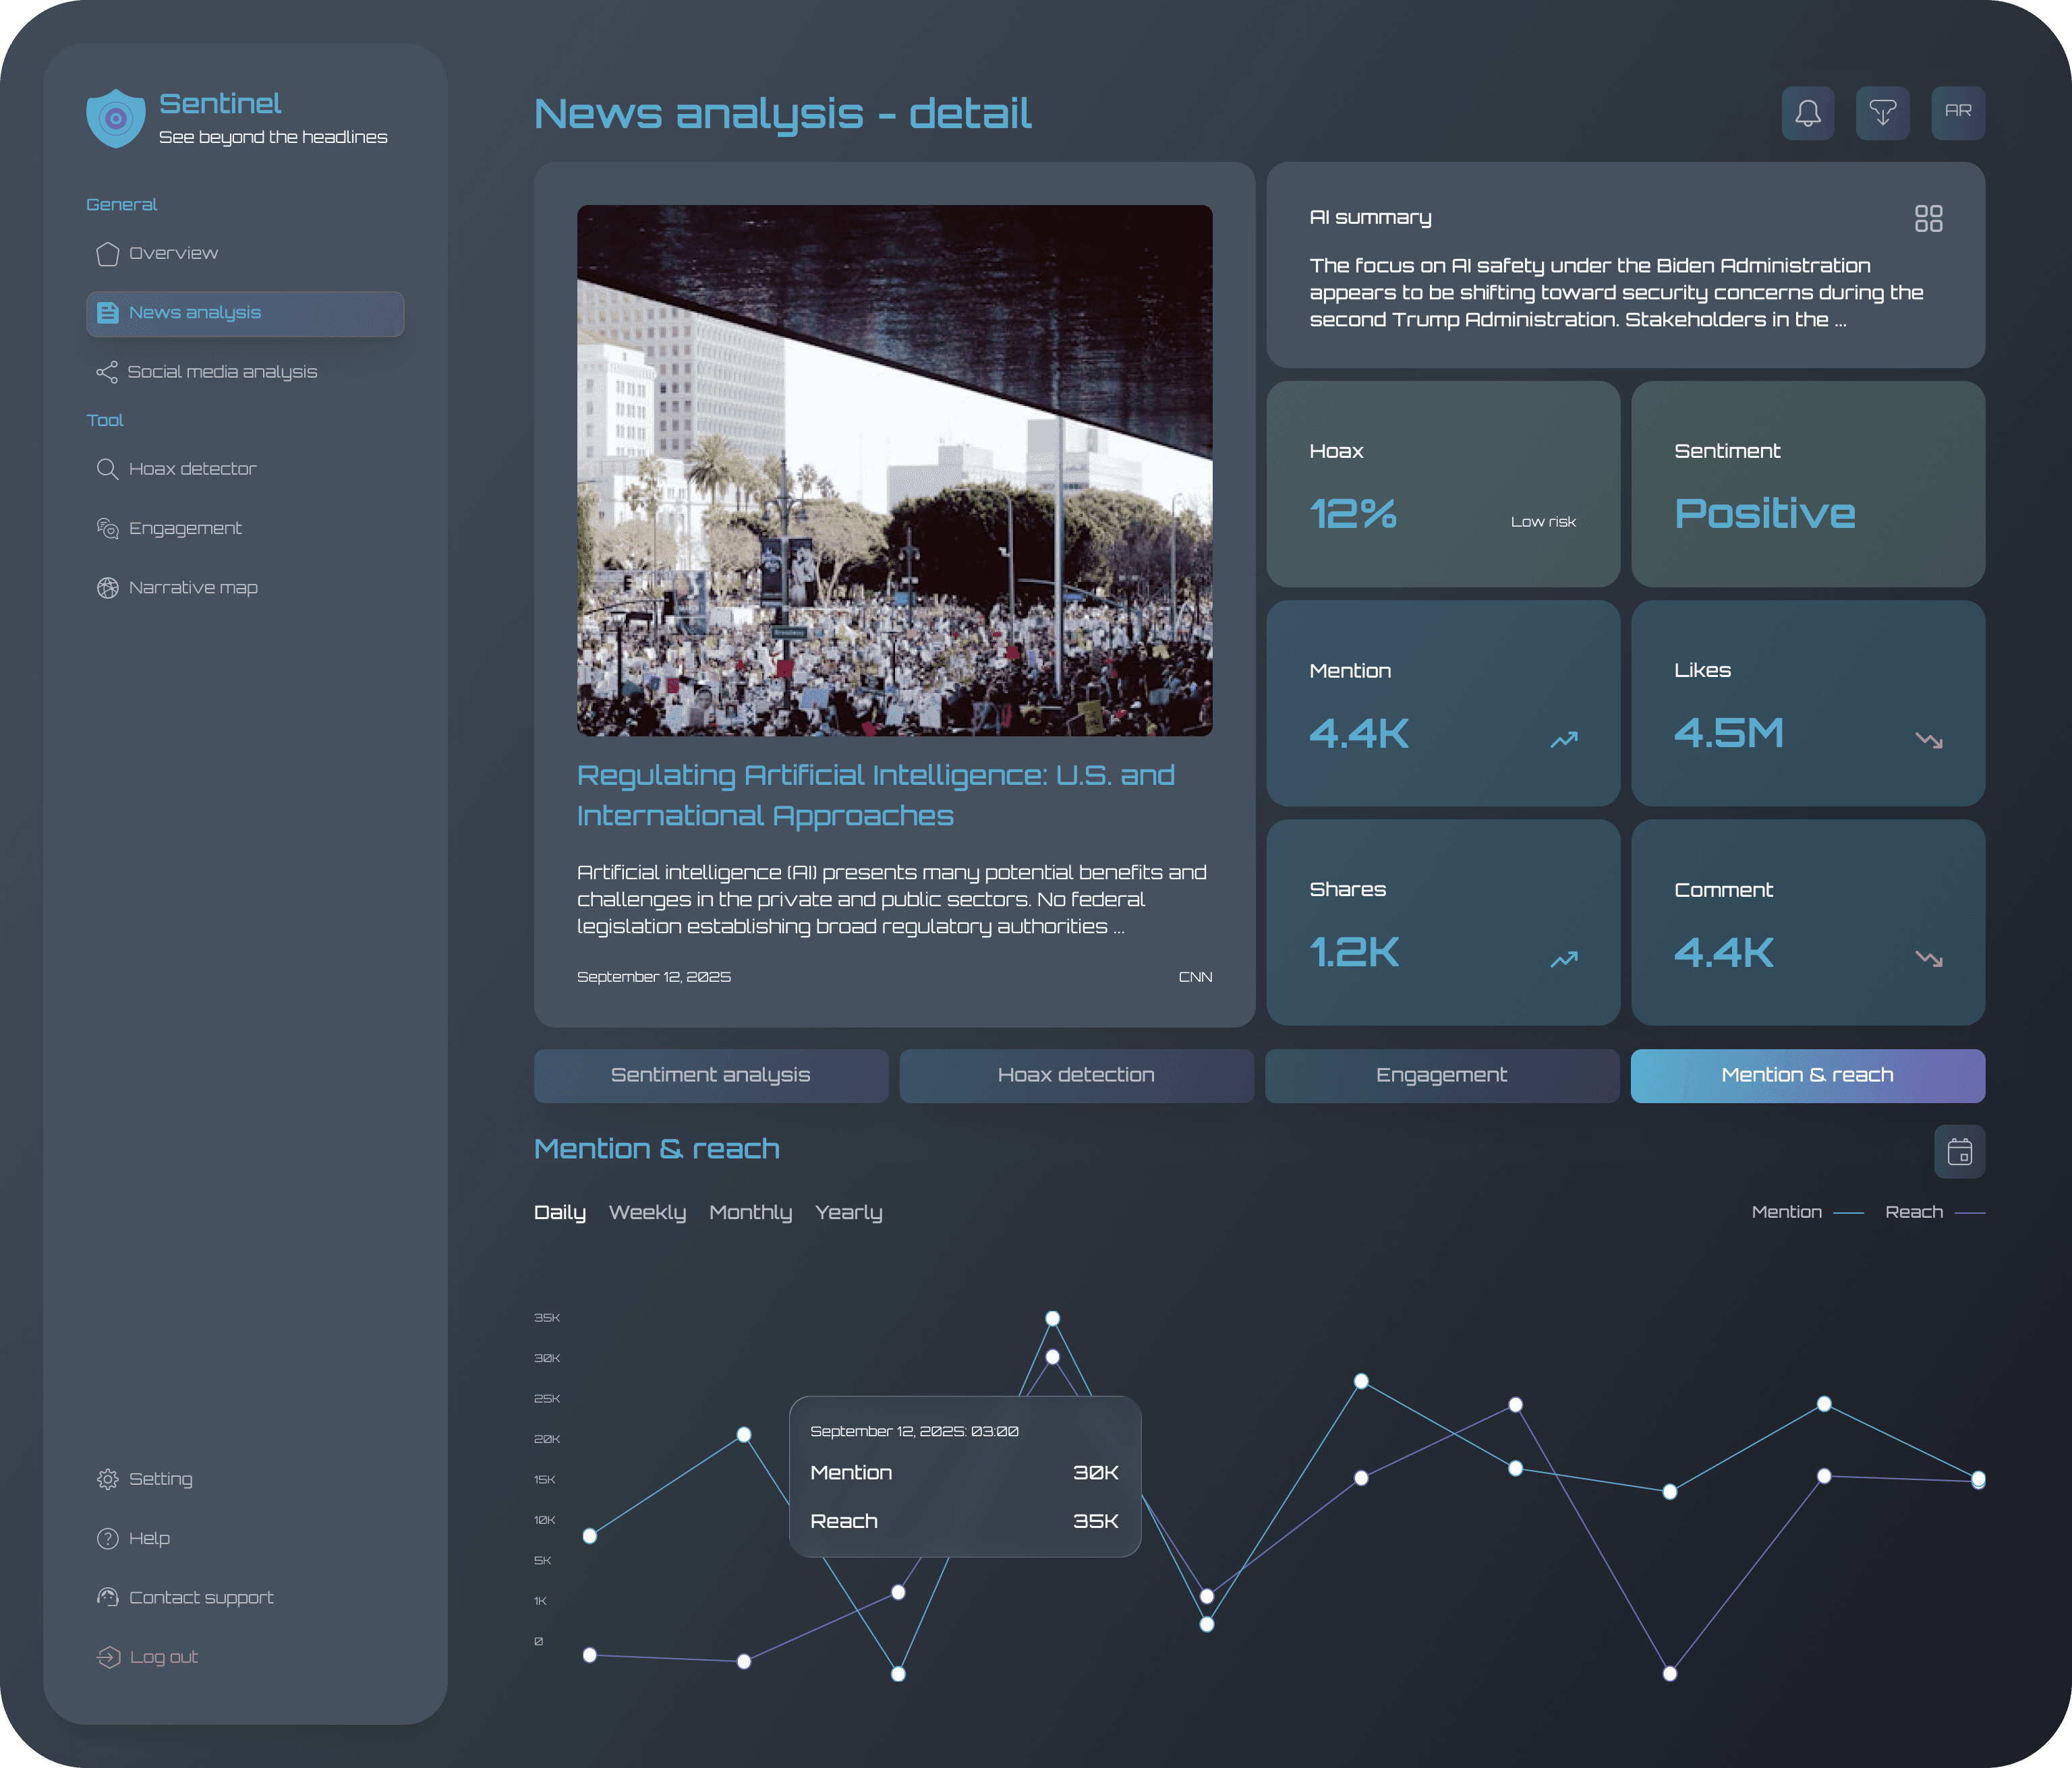The width and height of the screenshot is (2072, 1768).
Task: Click the AI summary grid icon
Action: [x=1928, y=218]
